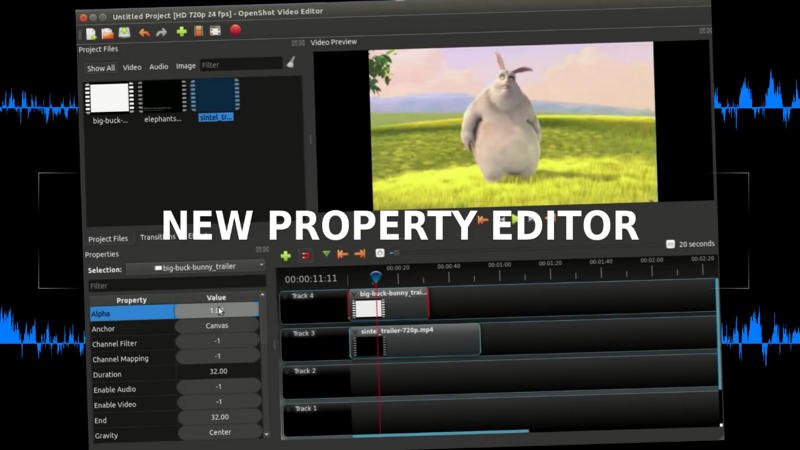Click the timeline zoom icon beside 20 seconds

tap(670, 244)
